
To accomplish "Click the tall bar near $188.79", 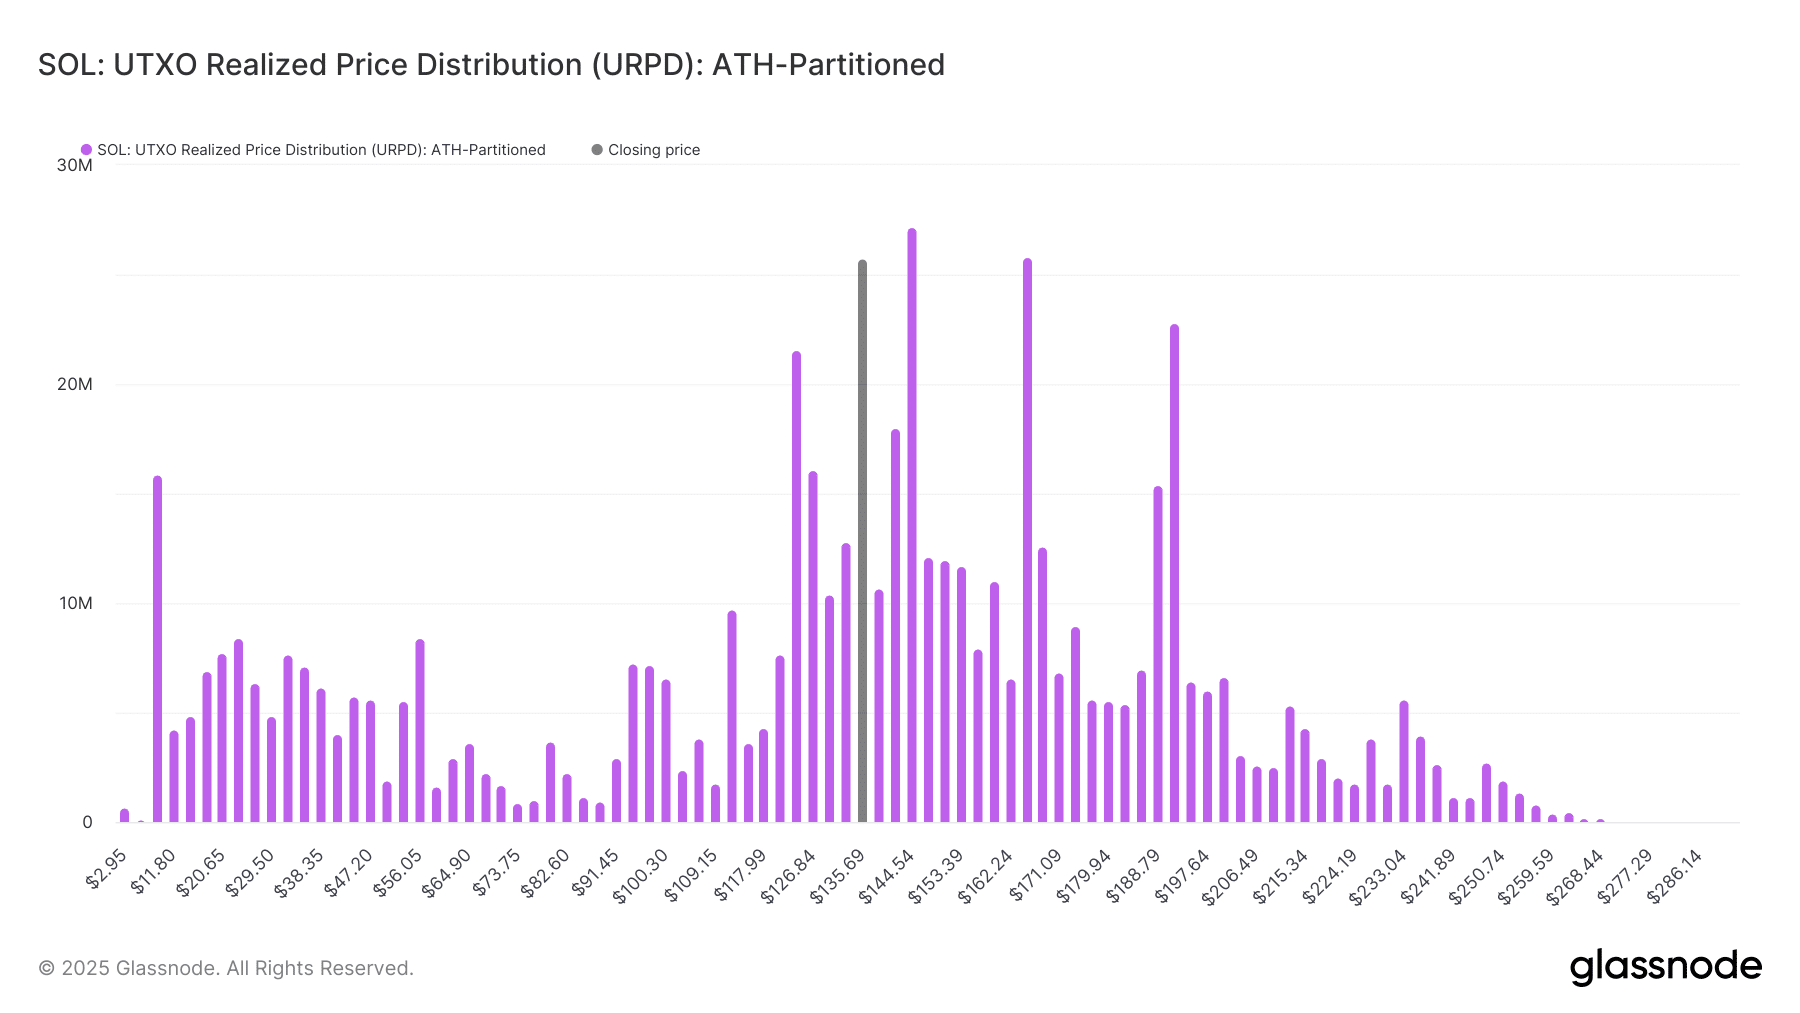I will (x=1174, y=573).
